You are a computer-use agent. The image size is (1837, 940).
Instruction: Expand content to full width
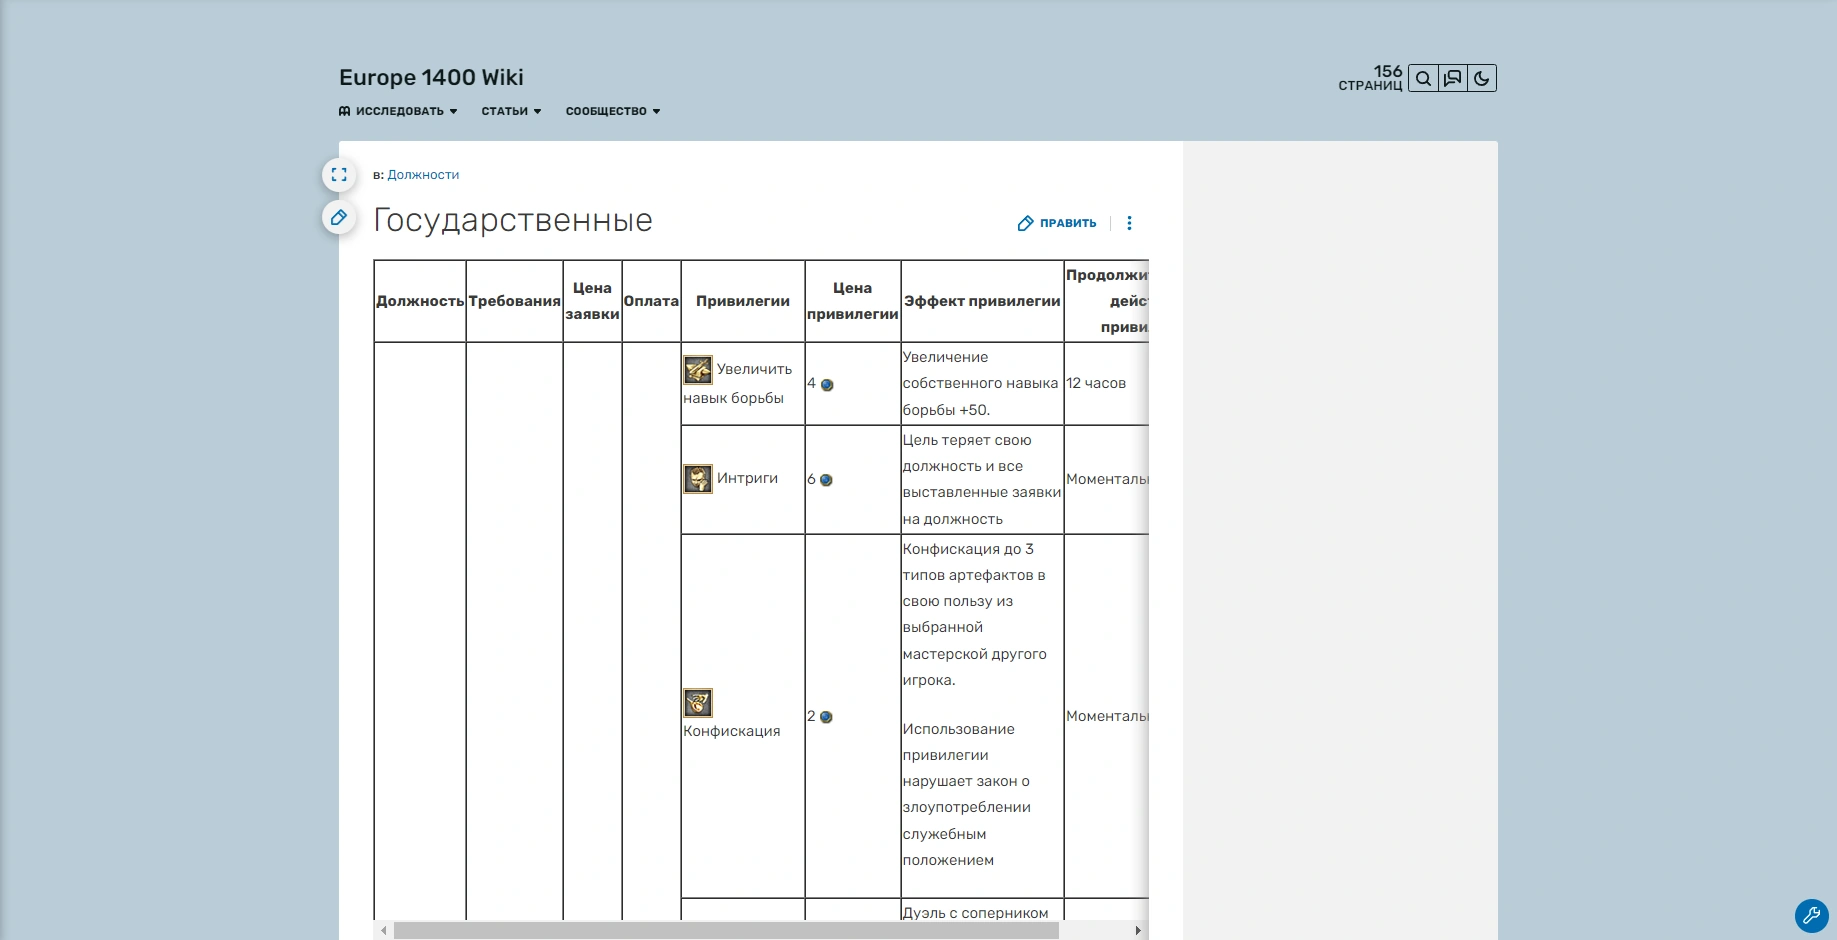click(x=339, y=175)
